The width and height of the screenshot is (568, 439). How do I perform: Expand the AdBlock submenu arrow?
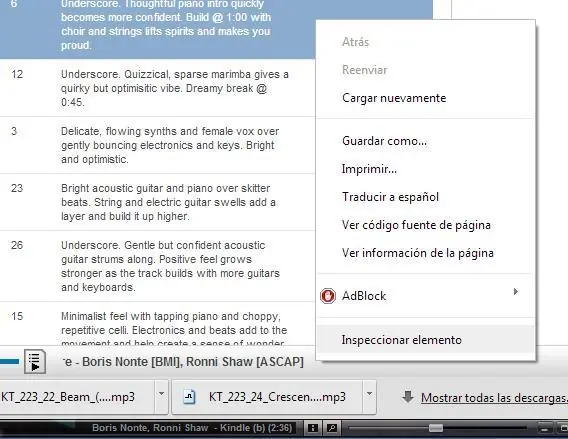point(515,292)
